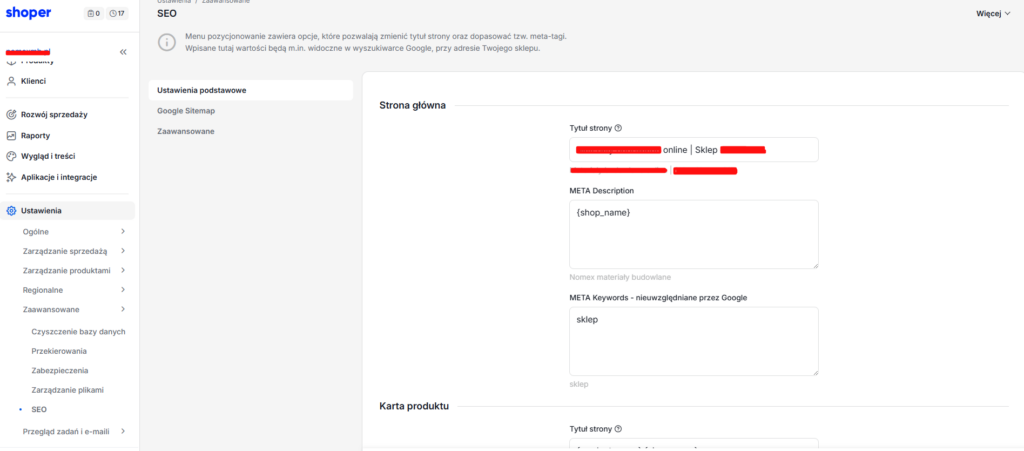Click the Rozwój sprzedaży target icon
The image size is (1024, 451).
coord(10,115)
